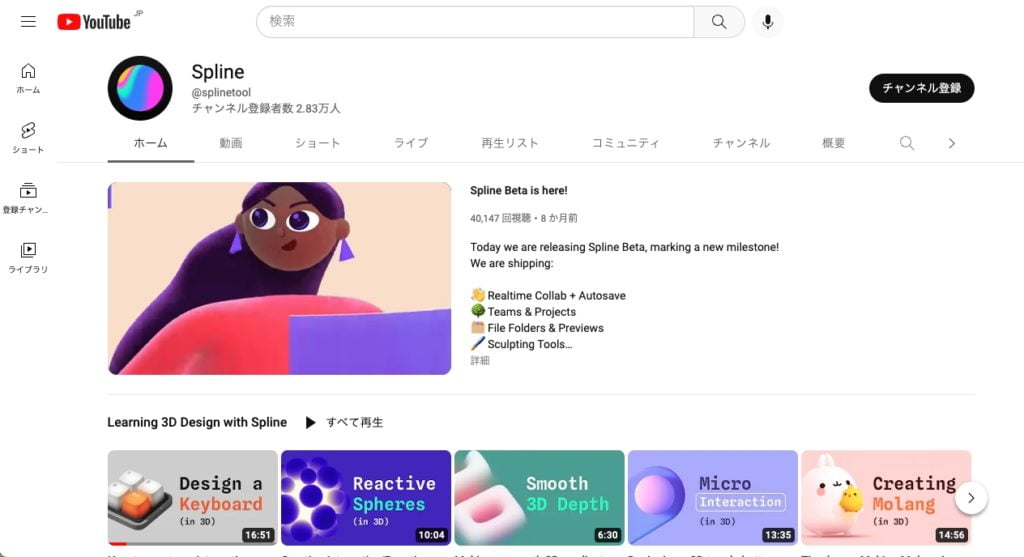This screenshot has height=557, width=1024.
Task: Search within the Spline channel
Action: click(907, 143)
